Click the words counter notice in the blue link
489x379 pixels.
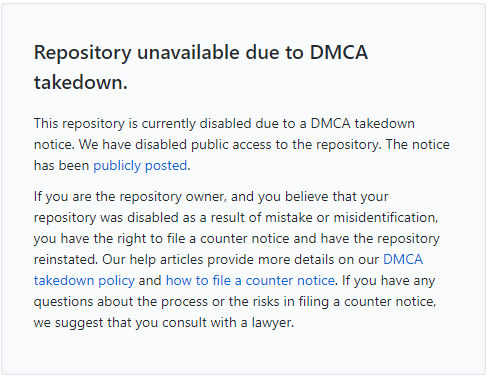[x=290, y=281]
